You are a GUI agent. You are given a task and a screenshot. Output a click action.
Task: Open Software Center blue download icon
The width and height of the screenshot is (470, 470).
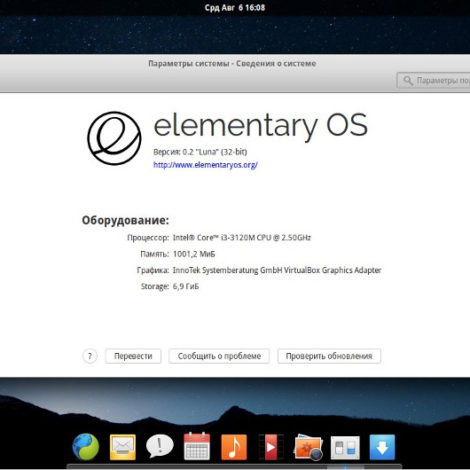[x=382, y=447]
